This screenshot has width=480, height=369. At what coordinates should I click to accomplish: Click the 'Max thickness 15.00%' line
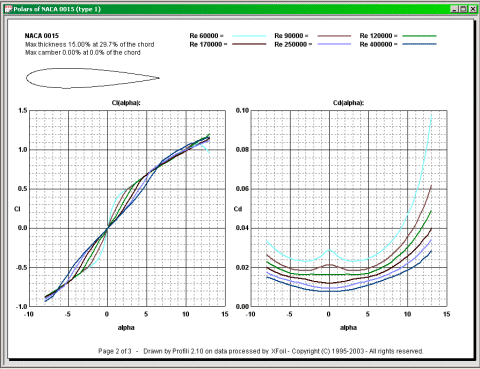point(89,44)
